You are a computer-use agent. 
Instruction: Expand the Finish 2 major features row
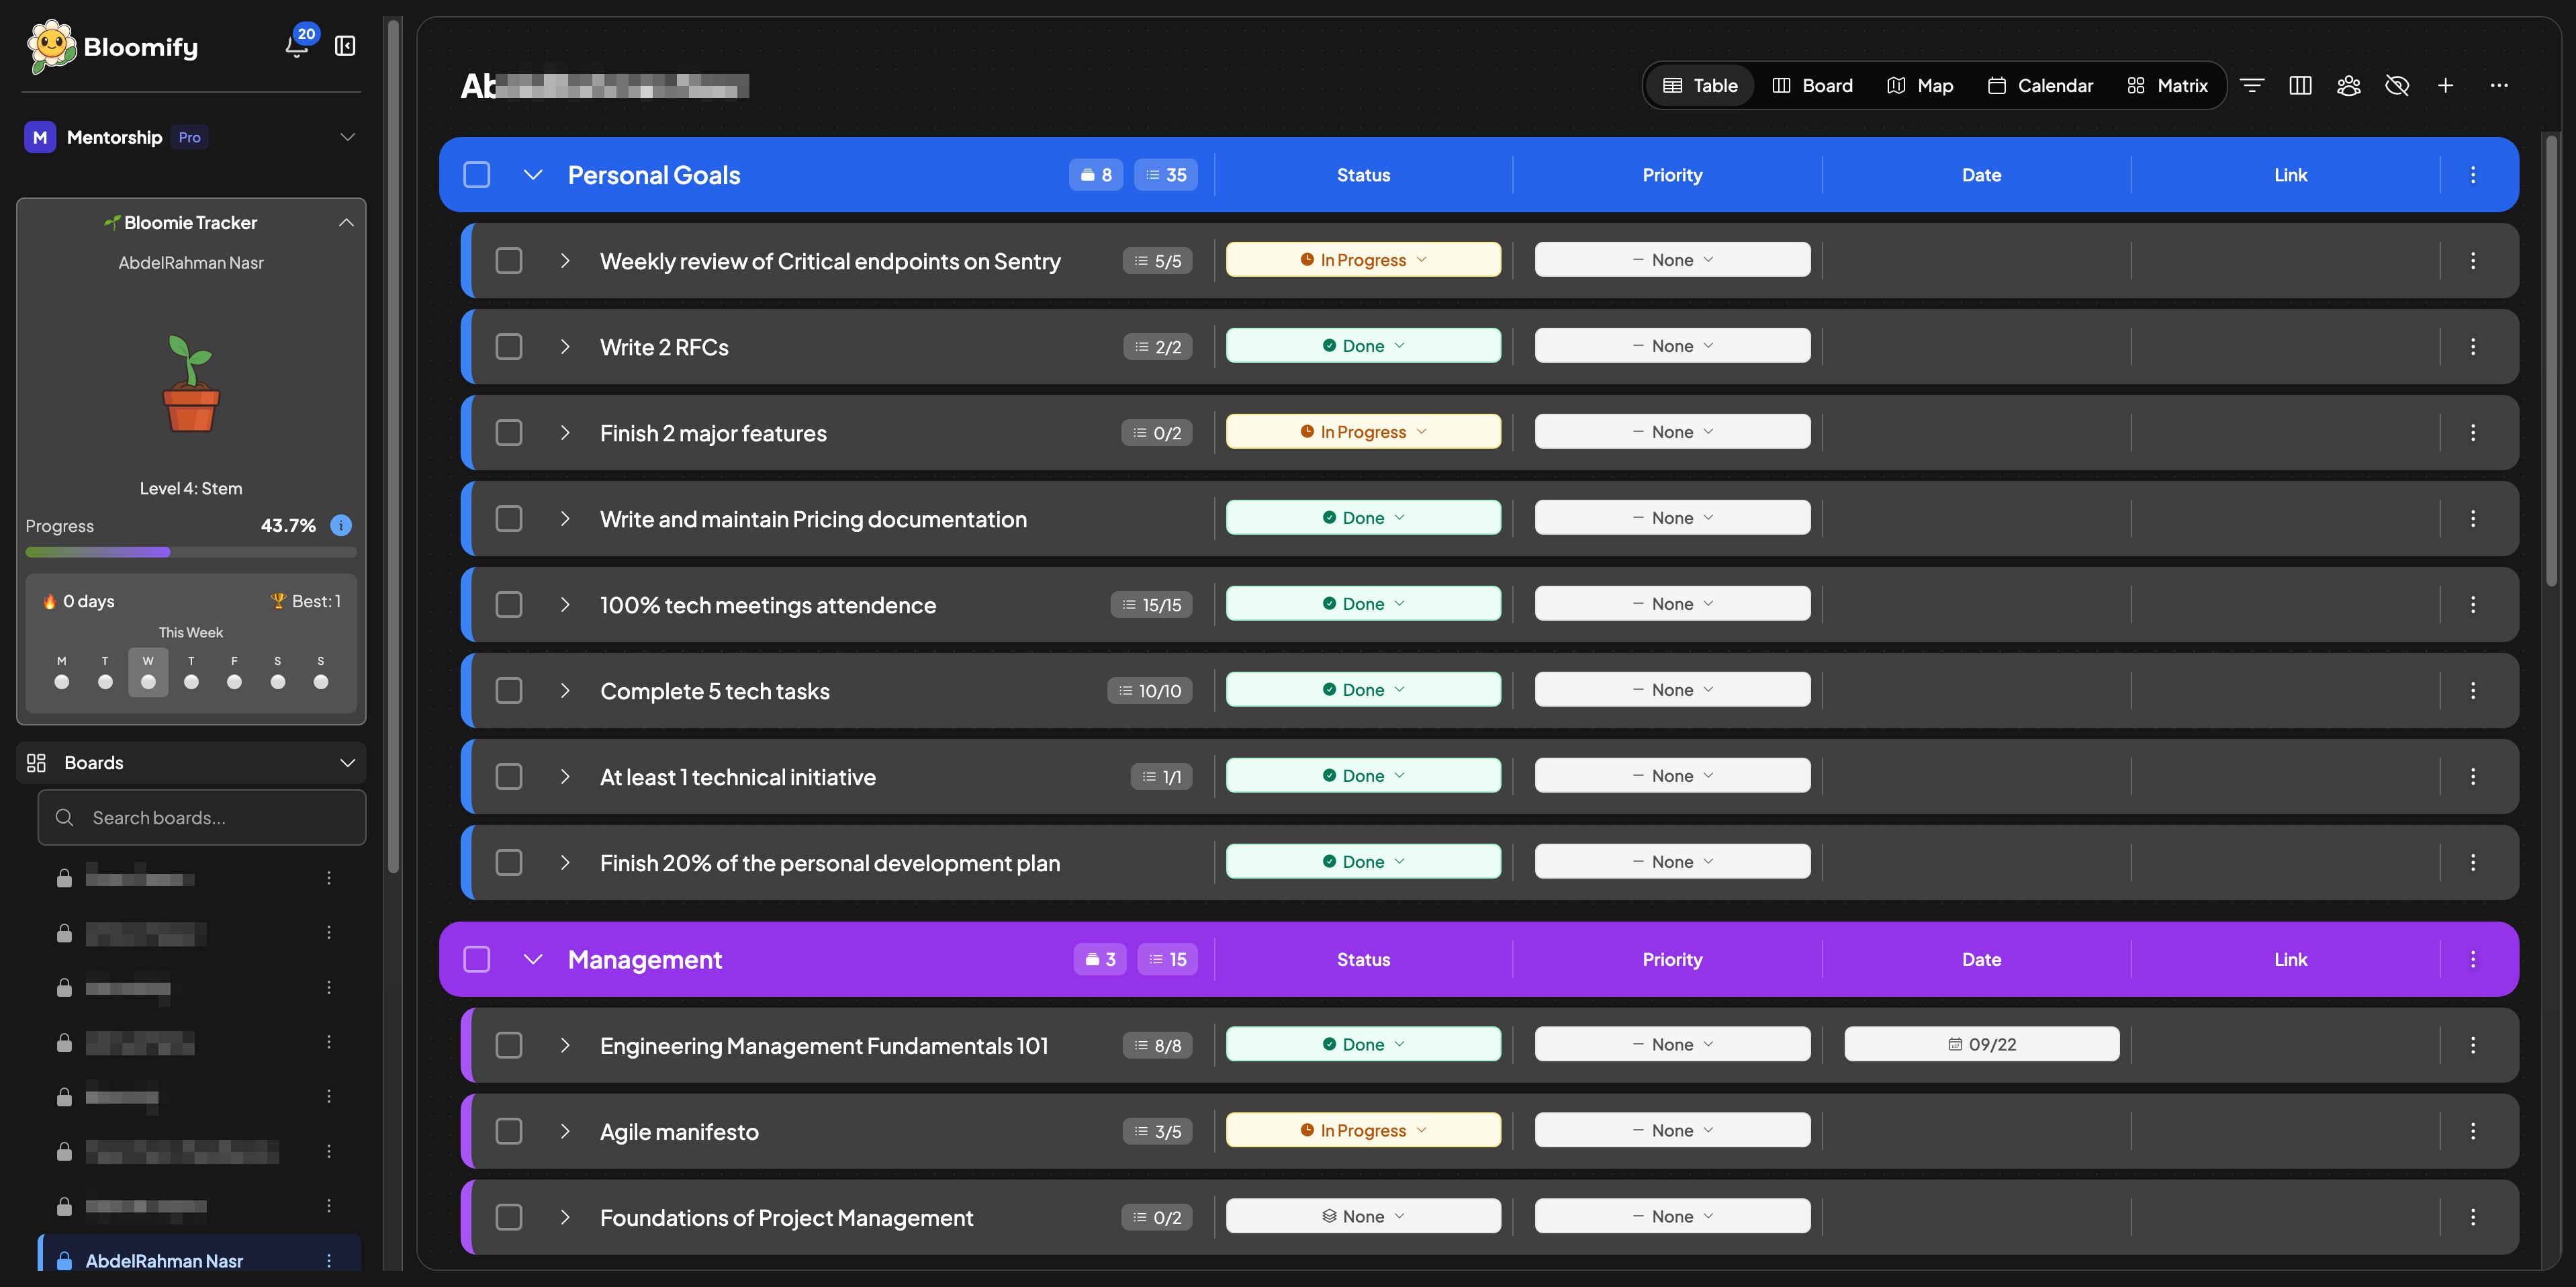coord(565,432)
